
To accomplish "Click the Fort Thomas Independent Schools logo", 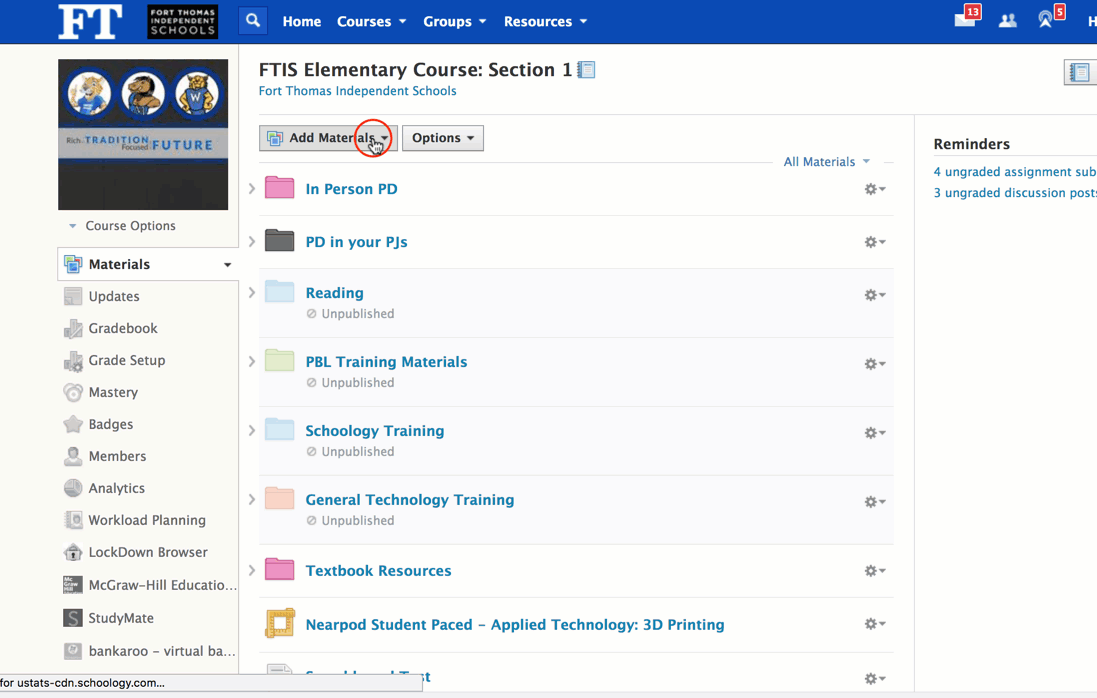I will click(183, 22).
